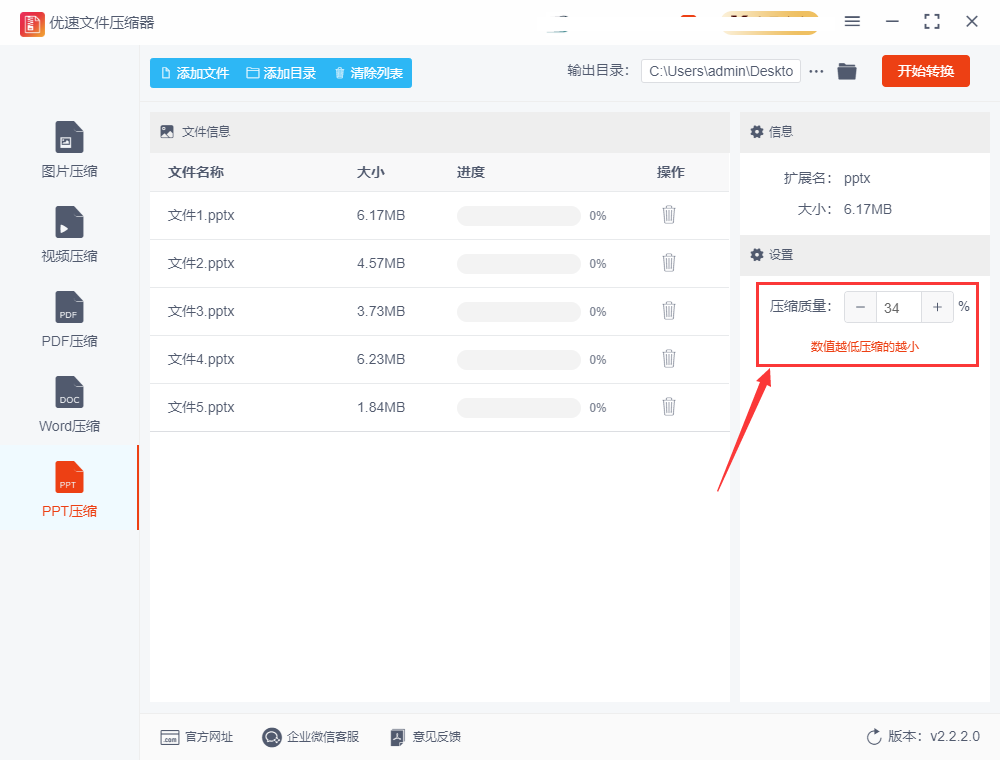This screenshot has width=1000, height=760.
Task: Click 添加目录 to add a folder
Action: [281, 73]
